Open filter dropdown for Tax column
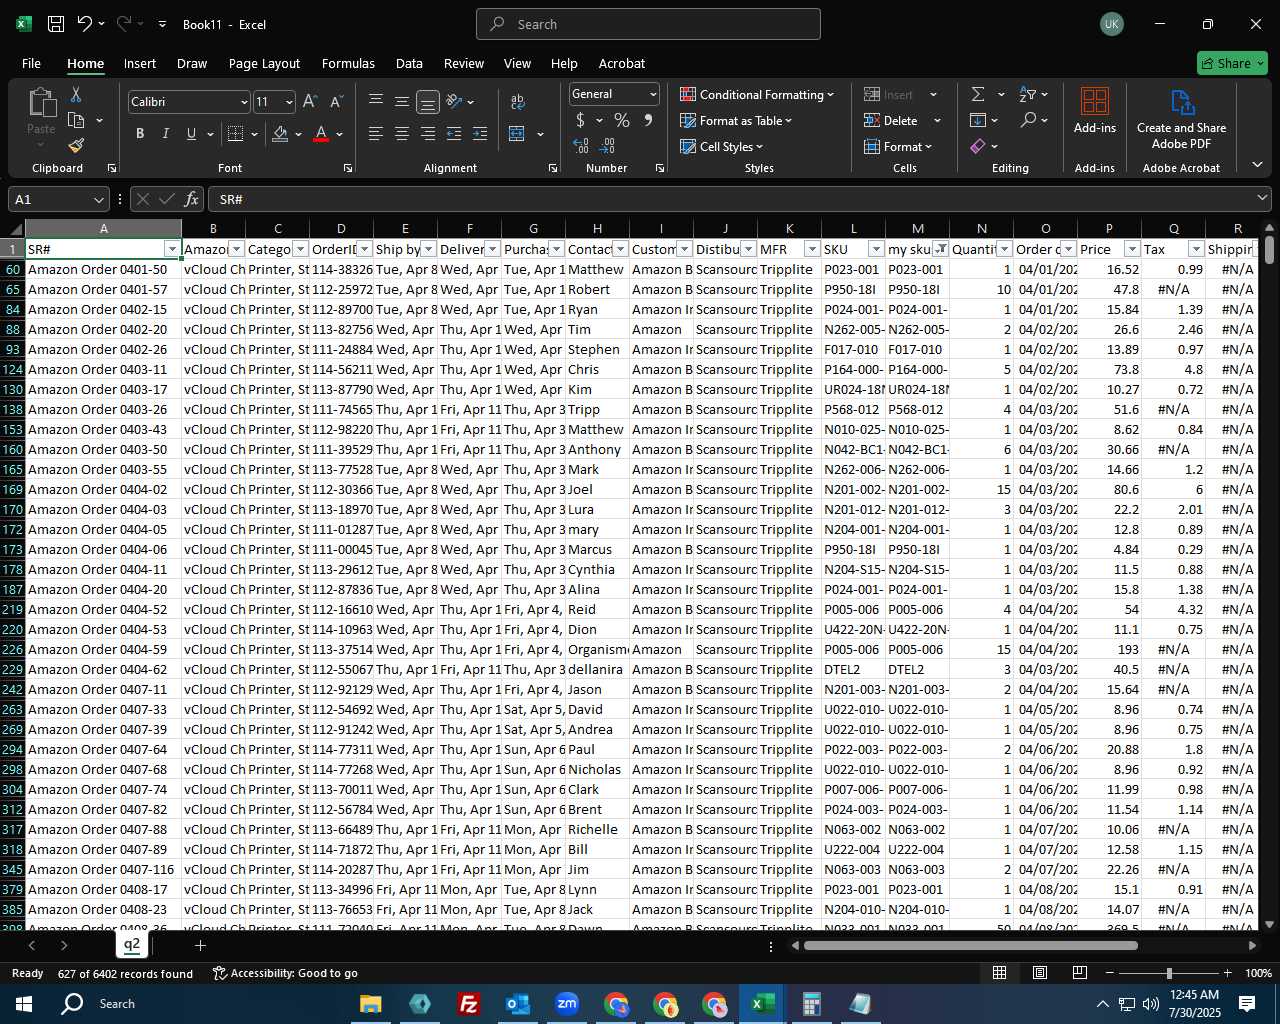 click(x=1196, y=249)
